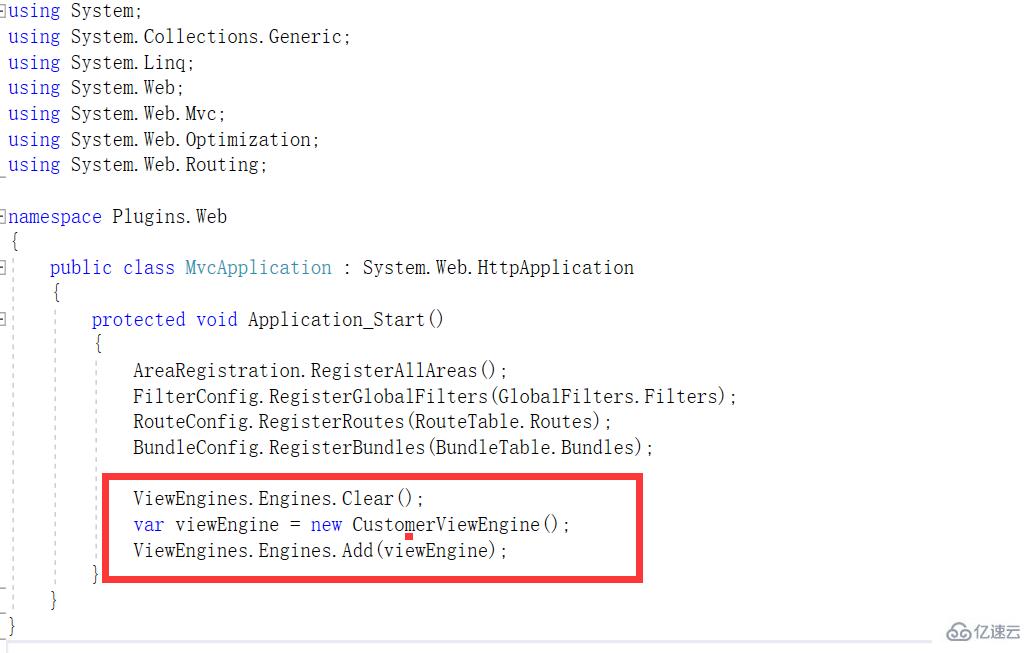Click on 'System.Web.Mvc' using line
1032x653 pixels.
pos(143,114)
